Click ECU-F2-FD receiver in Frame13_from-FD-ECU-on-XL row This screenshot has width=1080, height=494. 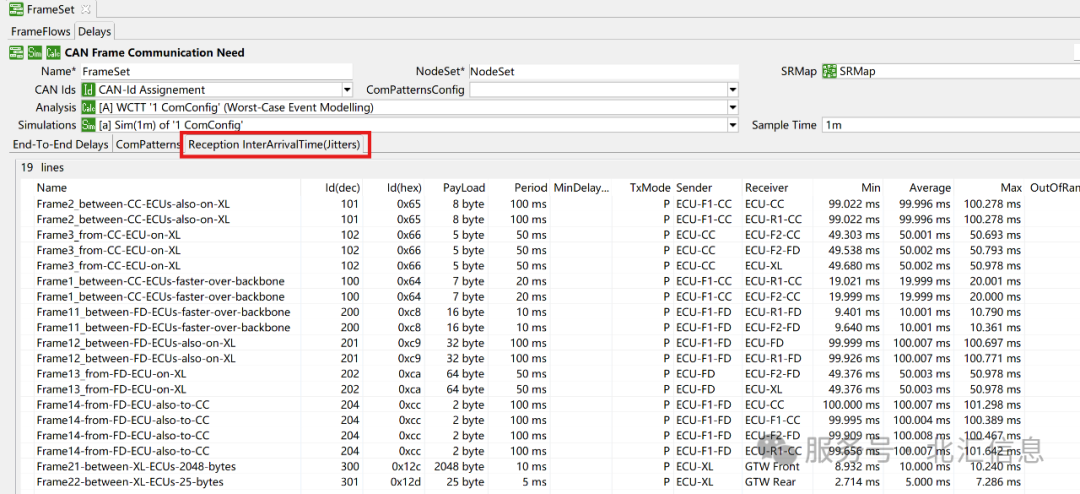(772, 373)
